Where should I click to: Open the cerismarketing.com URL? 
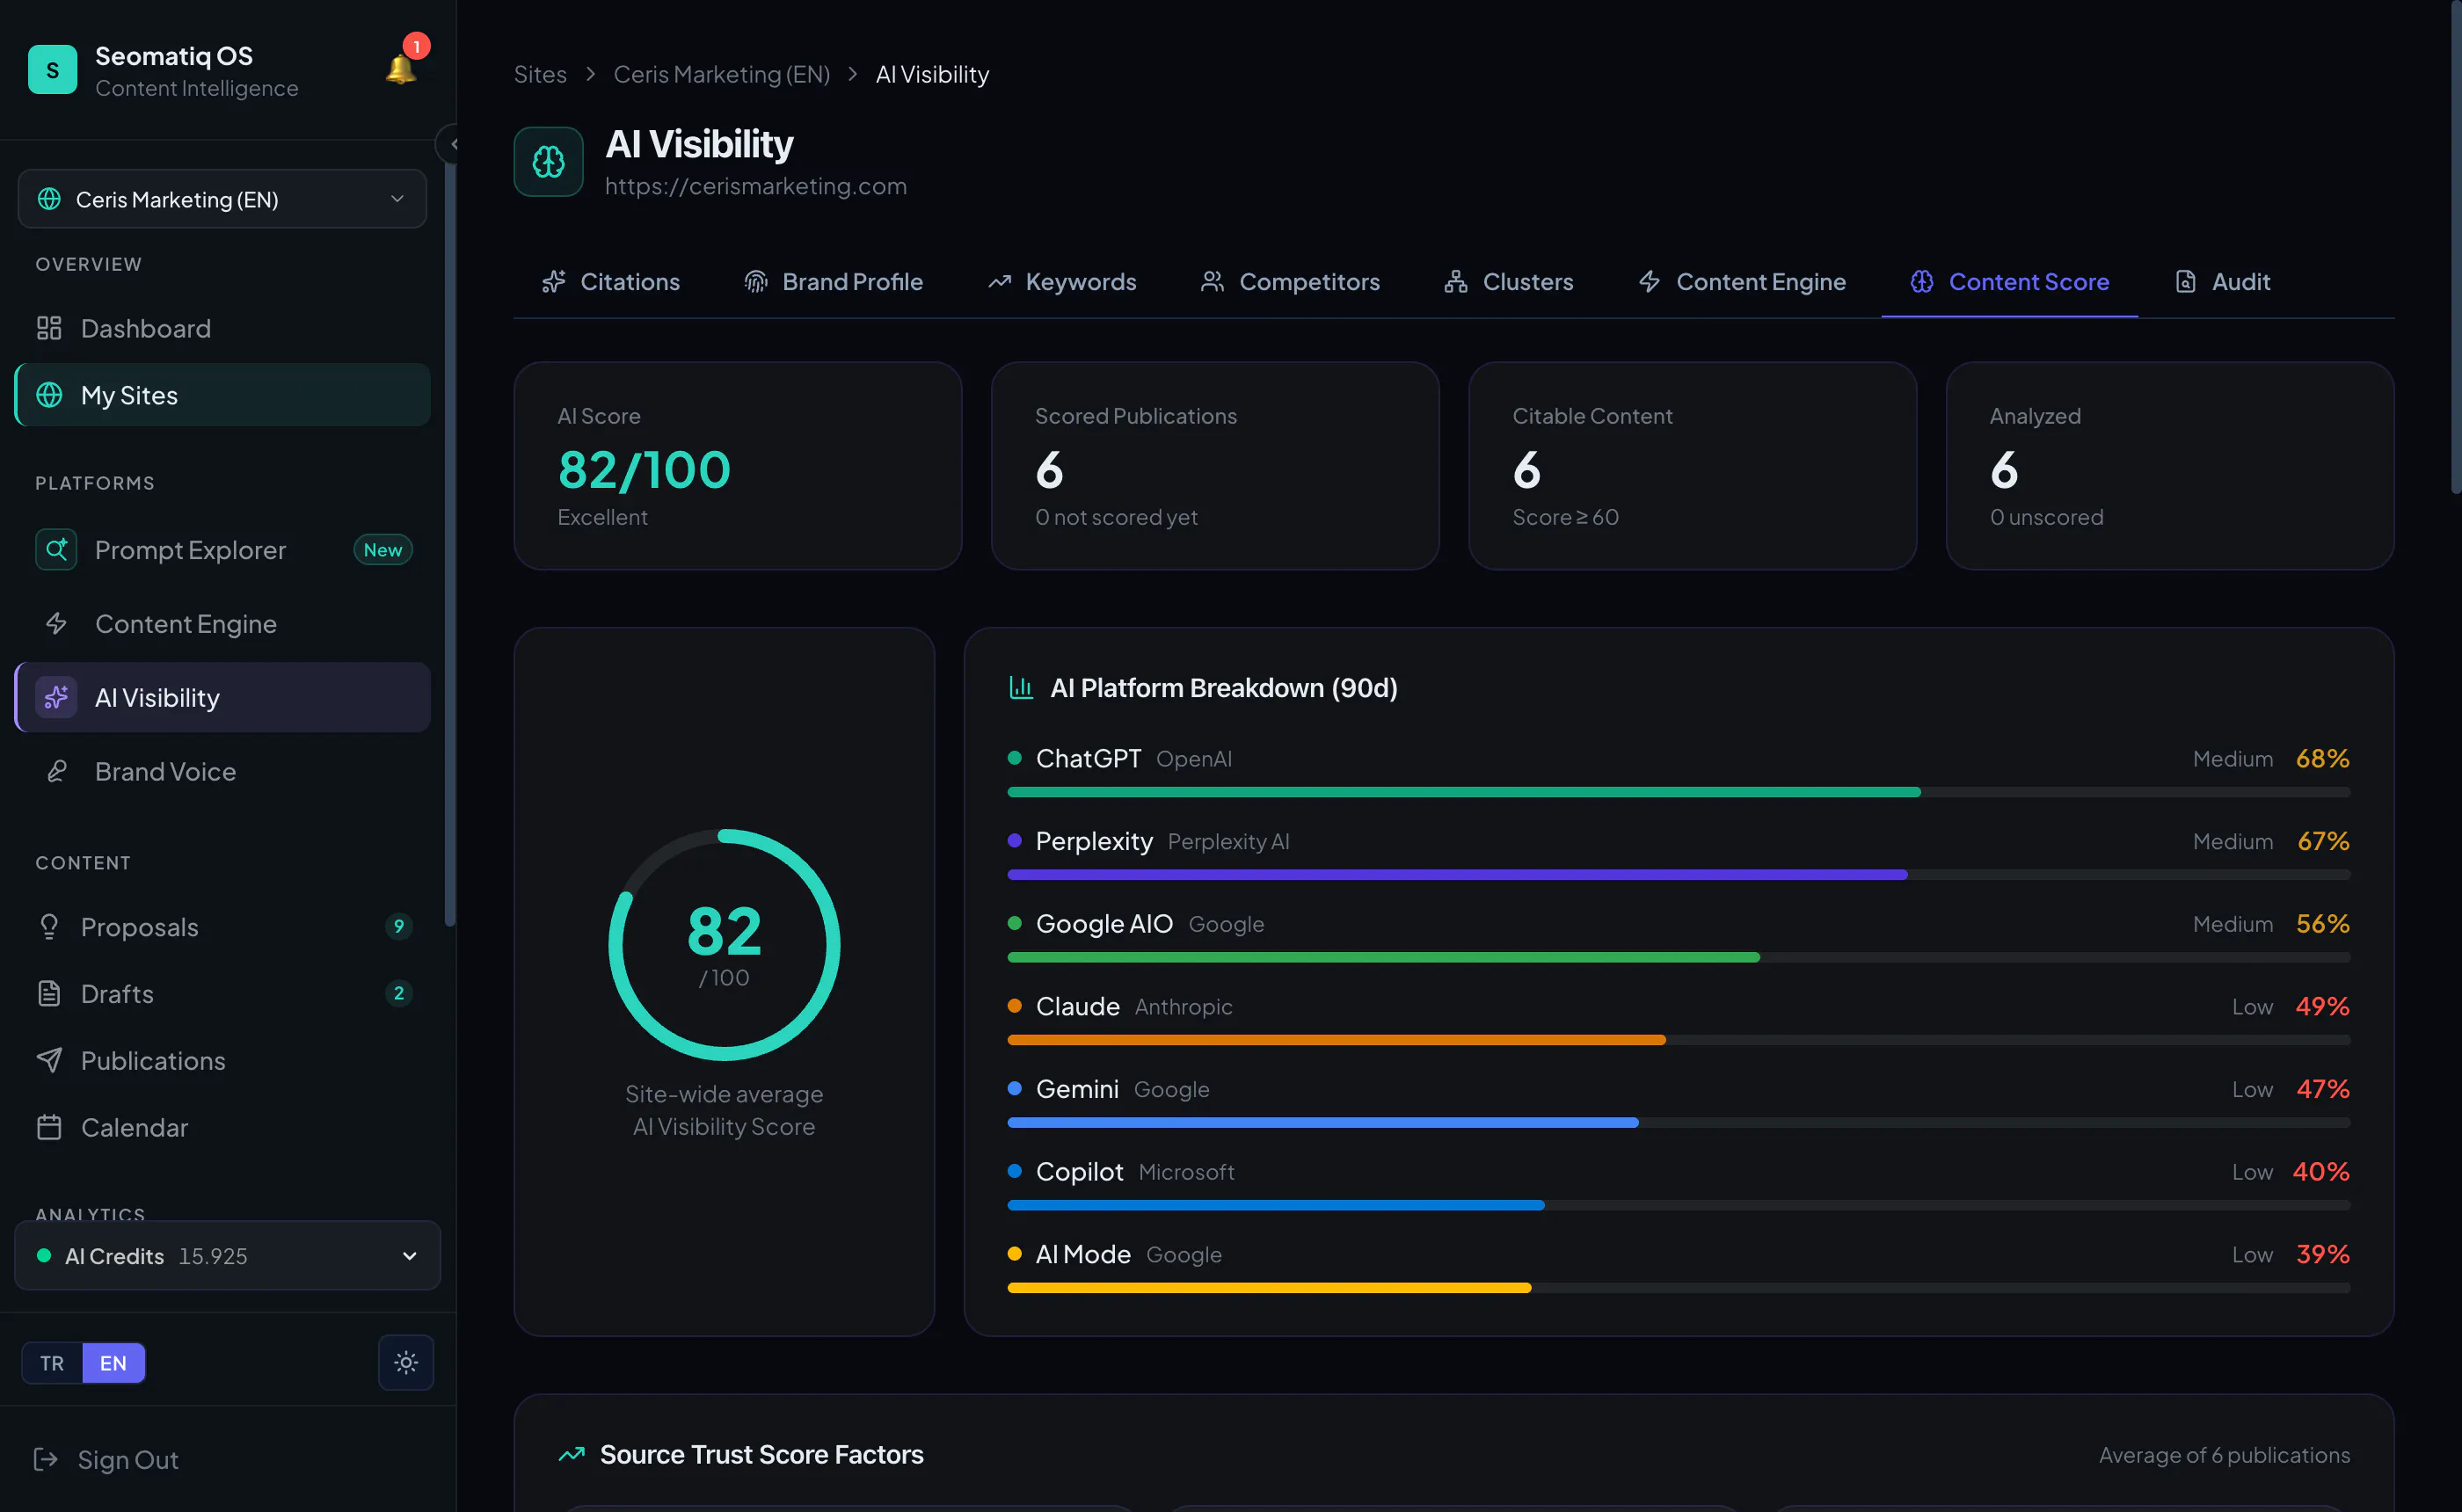point(756,186)
